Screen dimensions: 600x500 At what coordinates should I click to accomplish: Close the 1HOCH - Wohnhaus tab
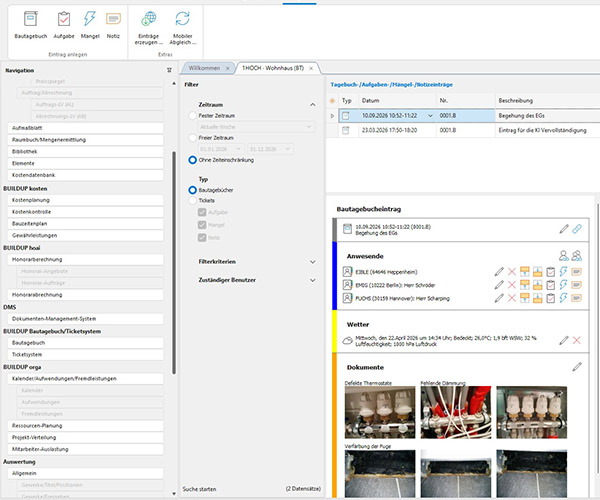click(311, 68)
